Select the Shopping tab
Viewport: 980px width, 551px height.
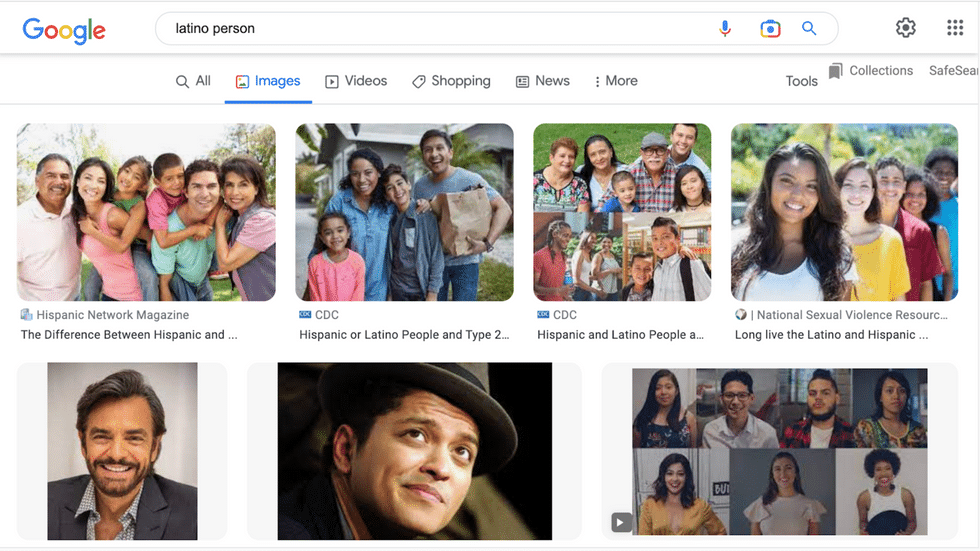coord(451,81)
